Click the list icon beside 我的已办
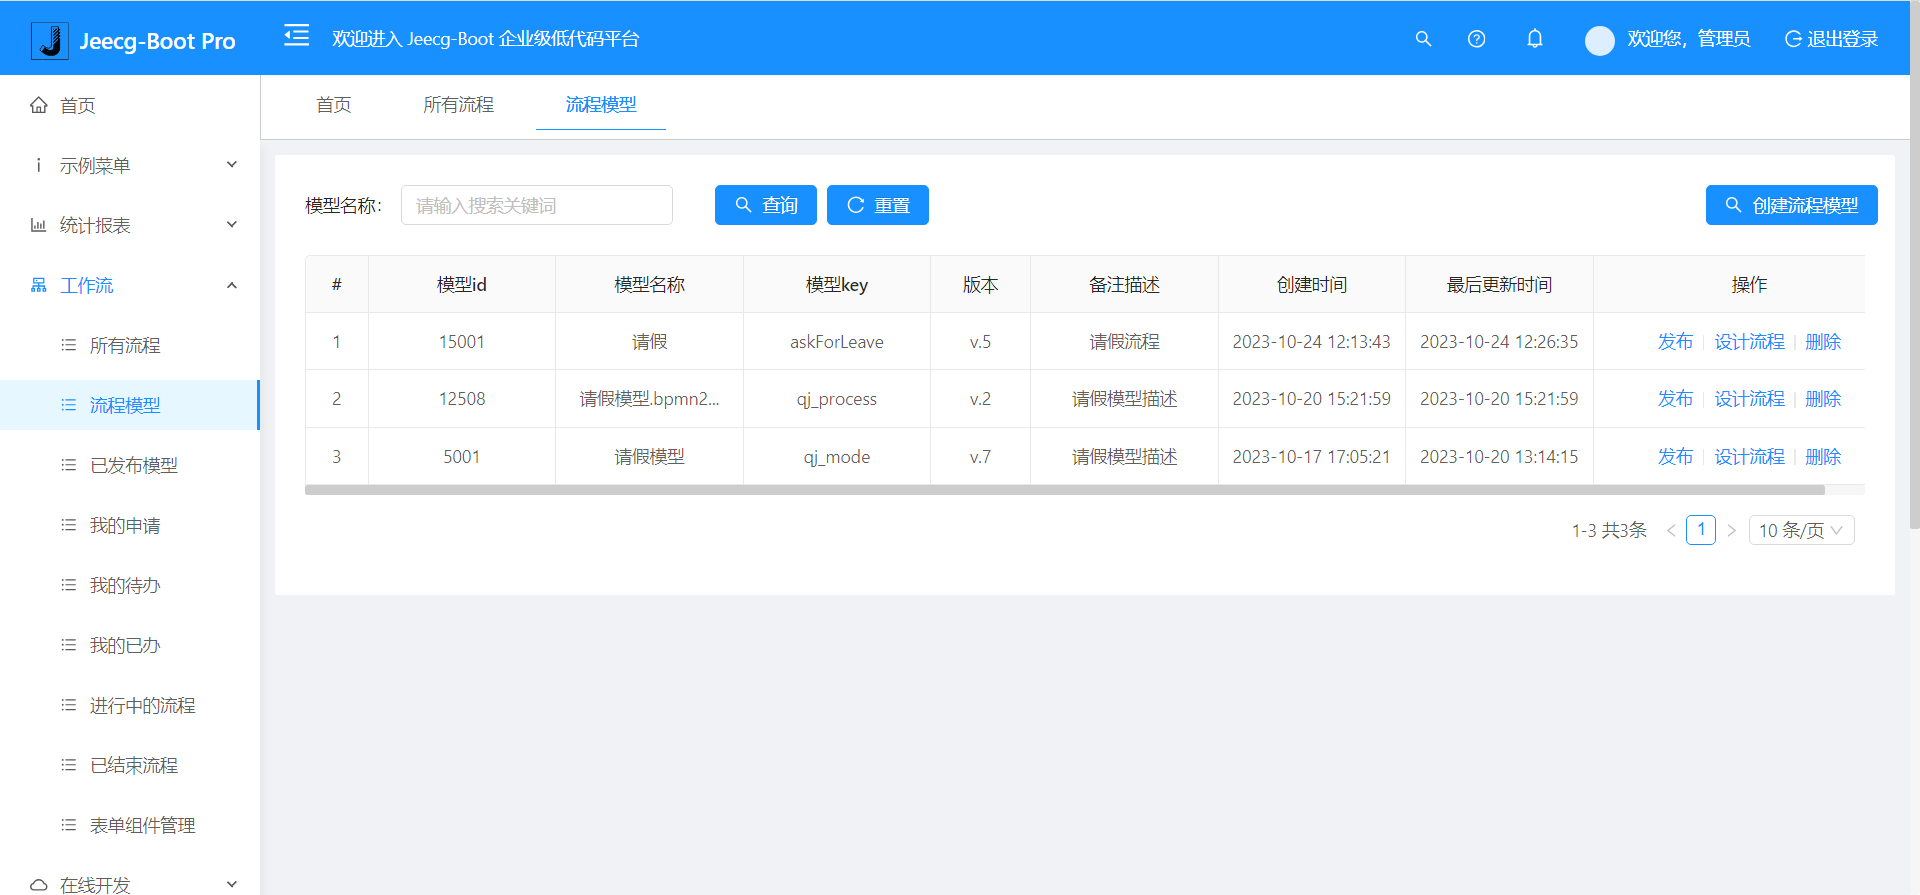The height and width of the screenshot is (895, 1920). pos(69,645)
